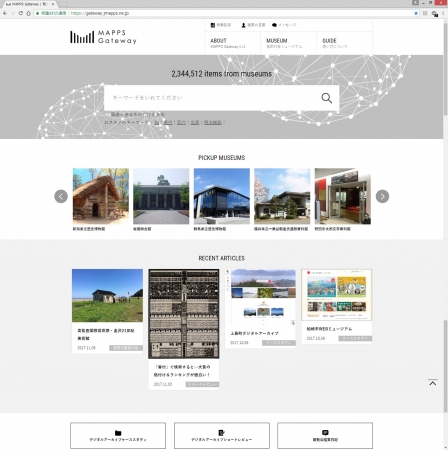The image size is (448, 450).
Task: Click the scroll-to-top arrow icon
Action: [433, 382]
